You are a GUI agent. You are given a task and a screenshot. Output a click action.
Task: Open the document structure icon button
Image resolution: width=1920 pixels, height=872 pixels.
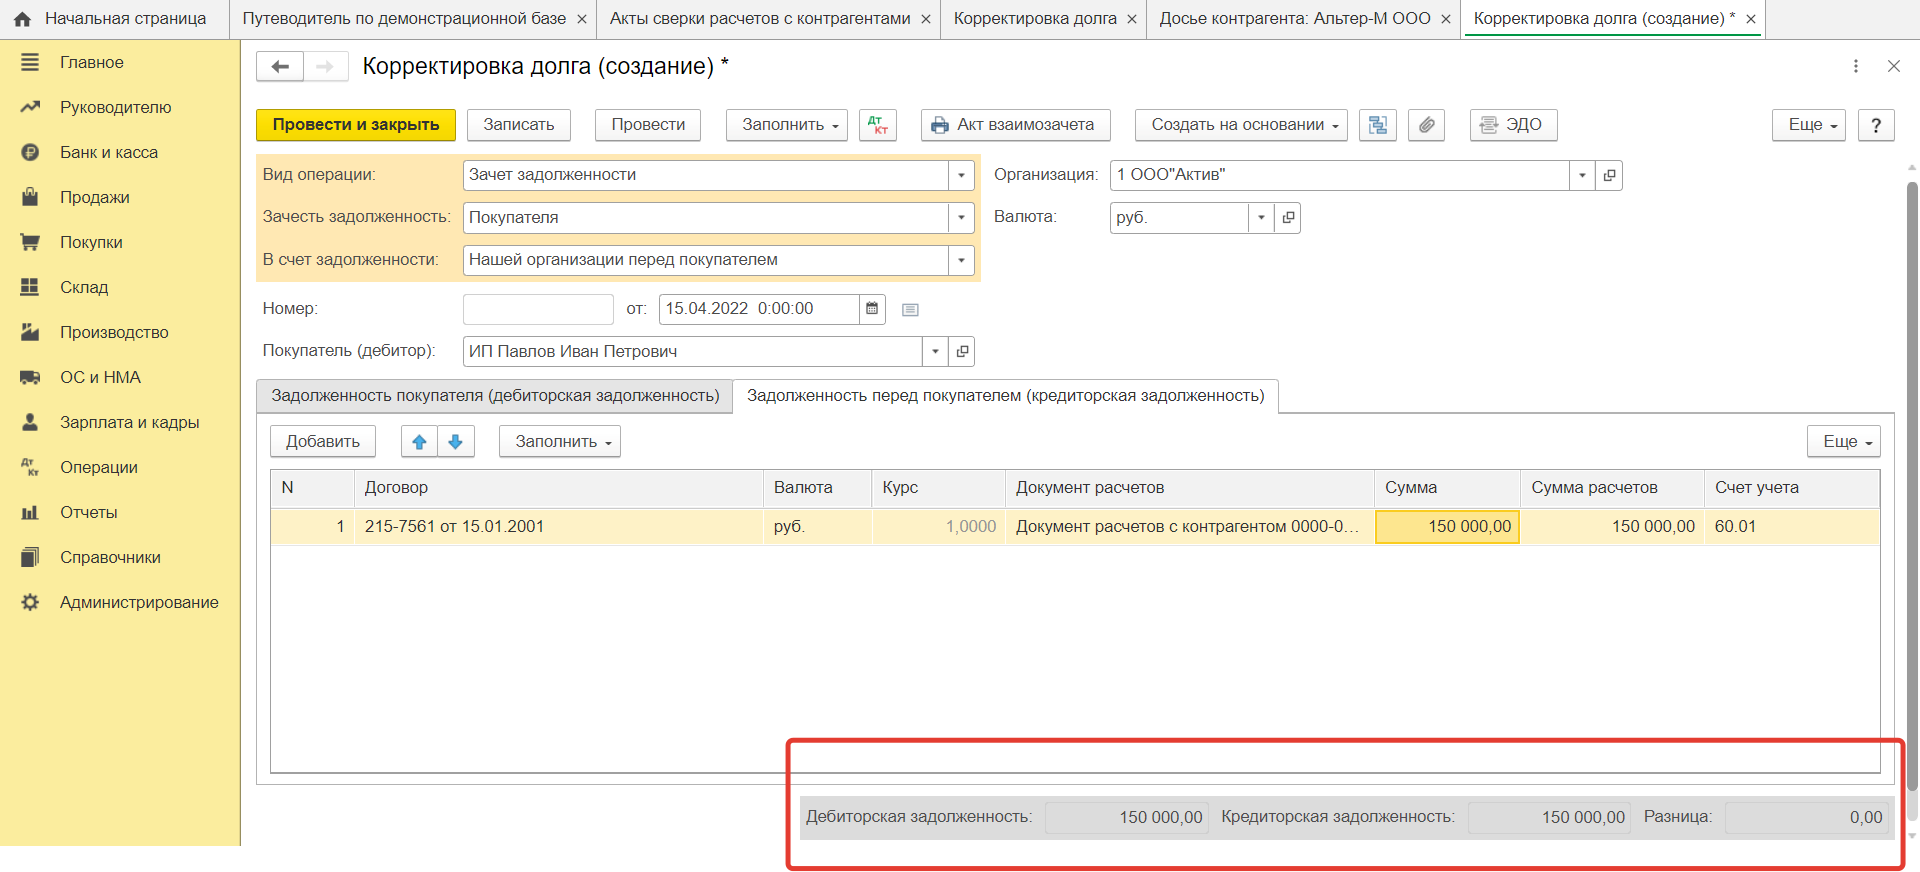[1377, 125]
